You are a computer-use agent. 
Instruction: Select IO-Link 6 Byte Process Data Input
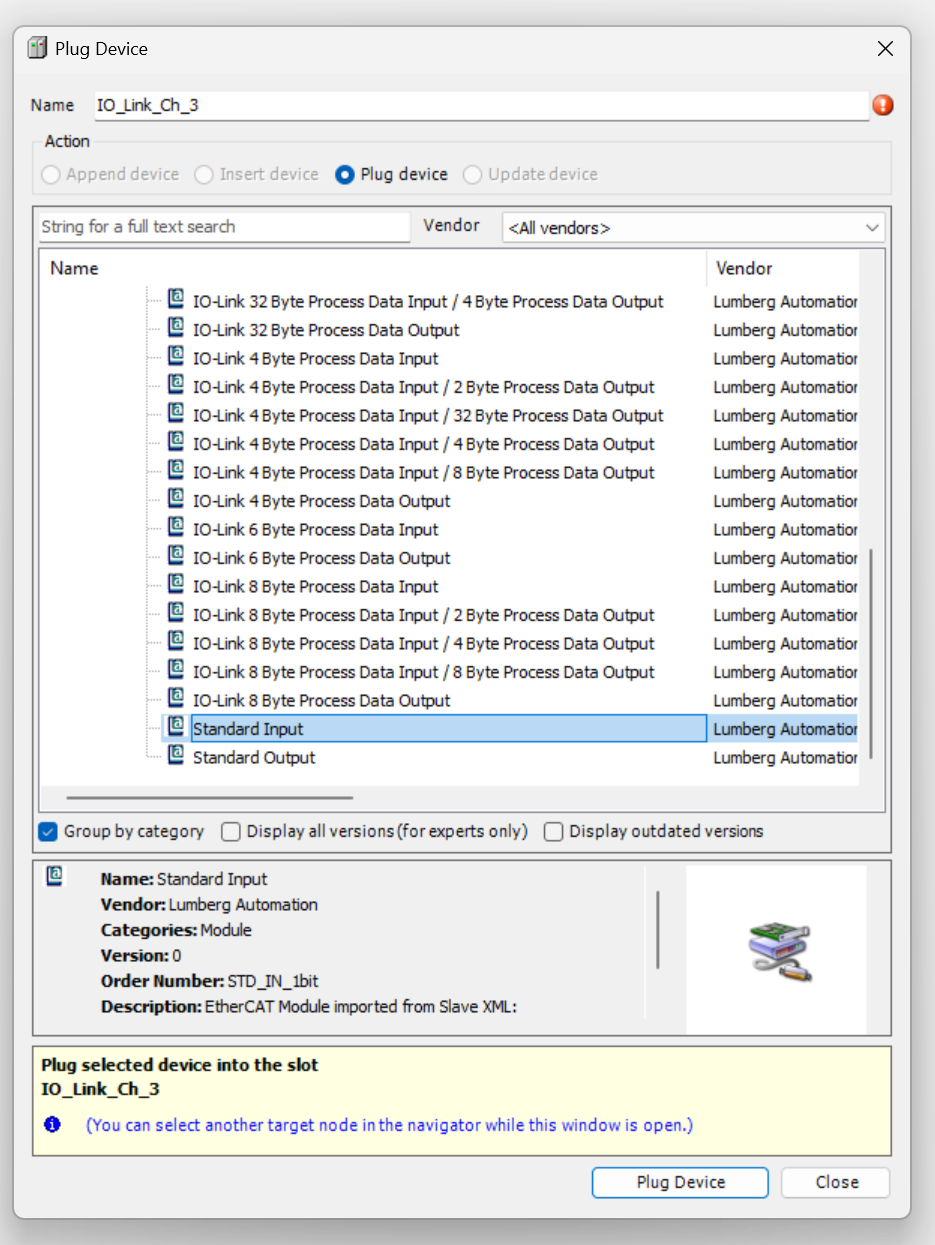point(315,530)
